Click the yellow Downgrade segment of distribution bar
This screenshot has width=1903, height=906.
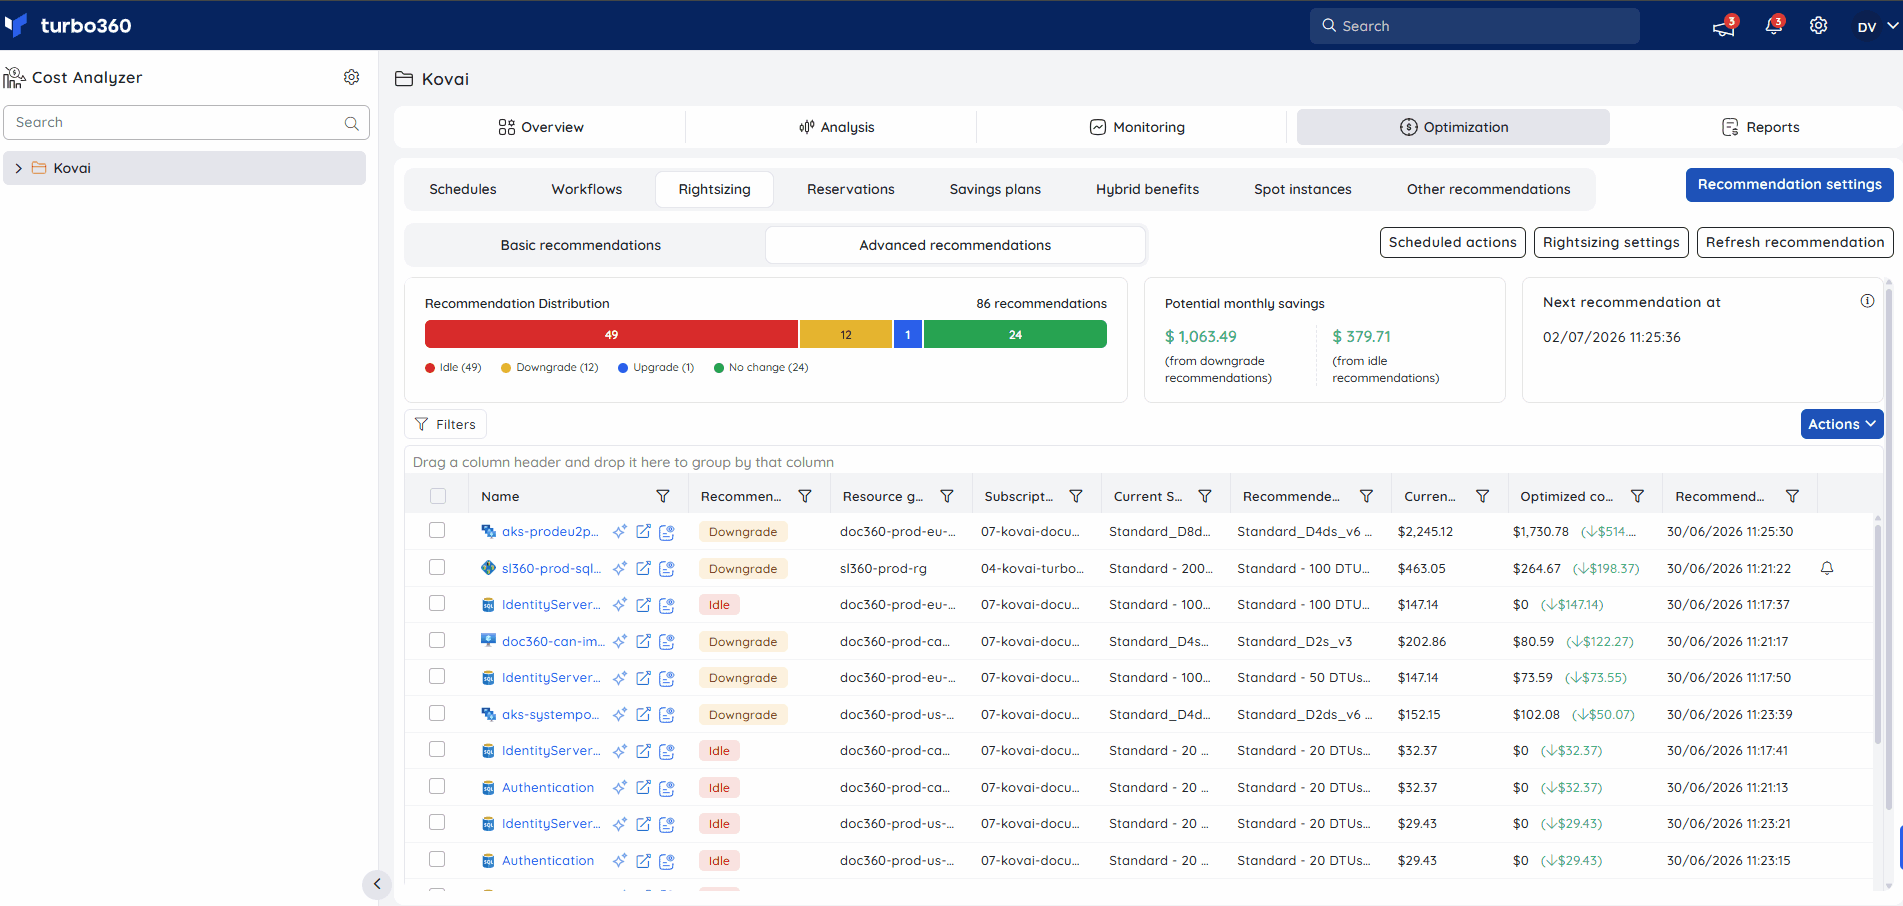click(846, 334)
